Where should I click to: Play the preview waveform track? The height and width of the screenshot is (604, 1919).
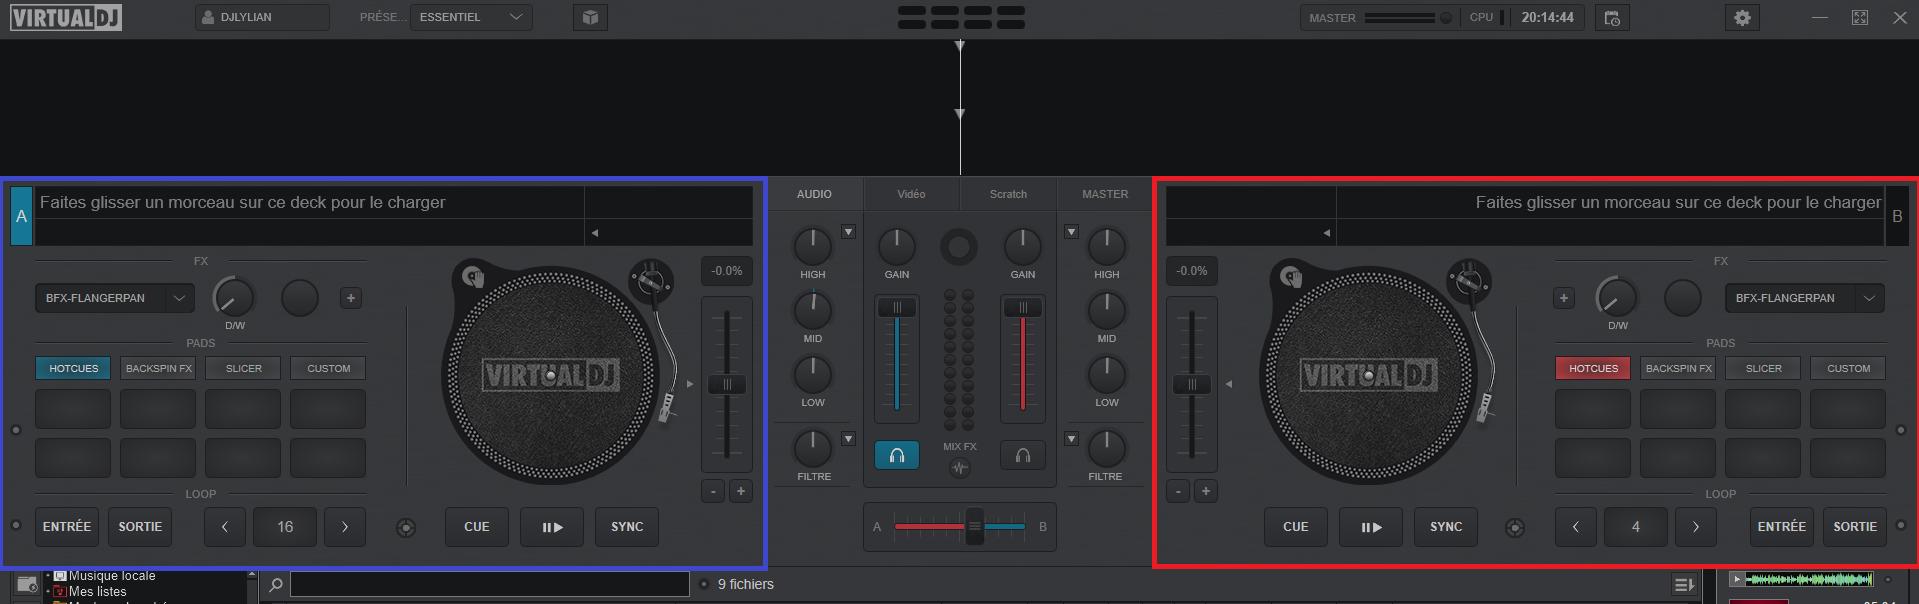1737,579
